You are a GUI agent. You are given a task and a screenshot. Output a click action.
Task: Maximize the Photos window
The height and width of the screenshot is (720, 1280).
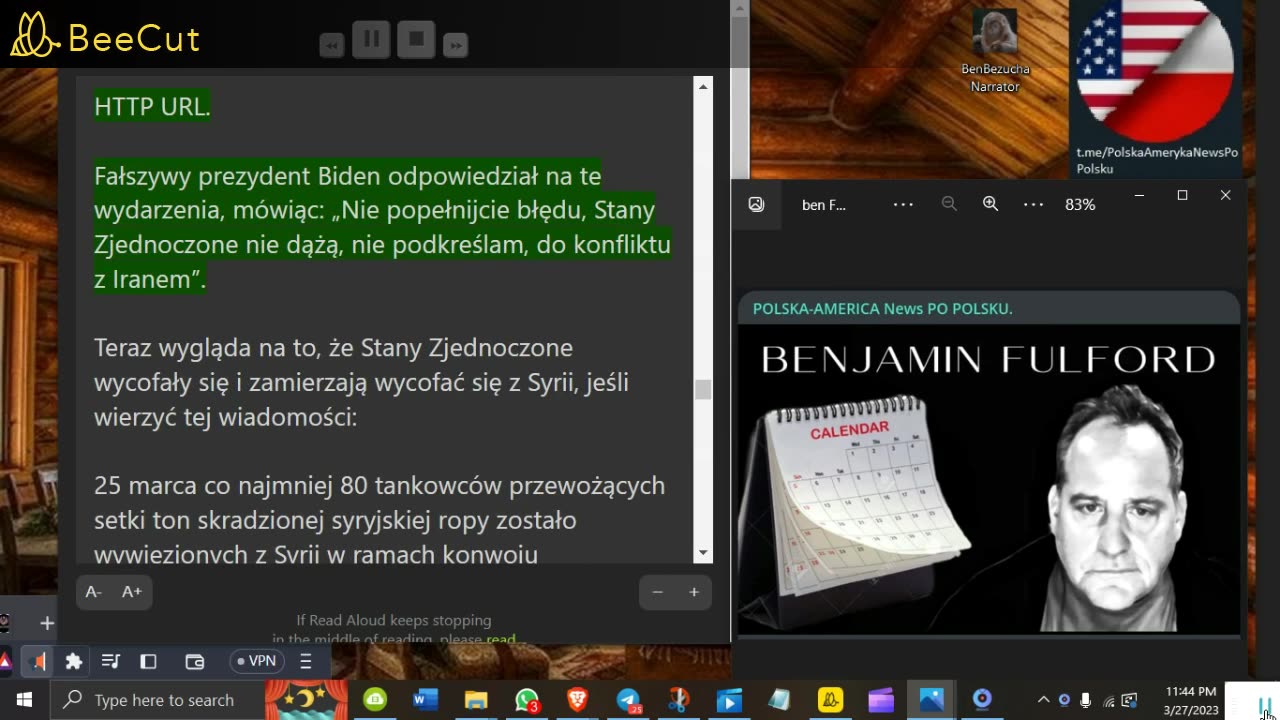(1182, 196)
